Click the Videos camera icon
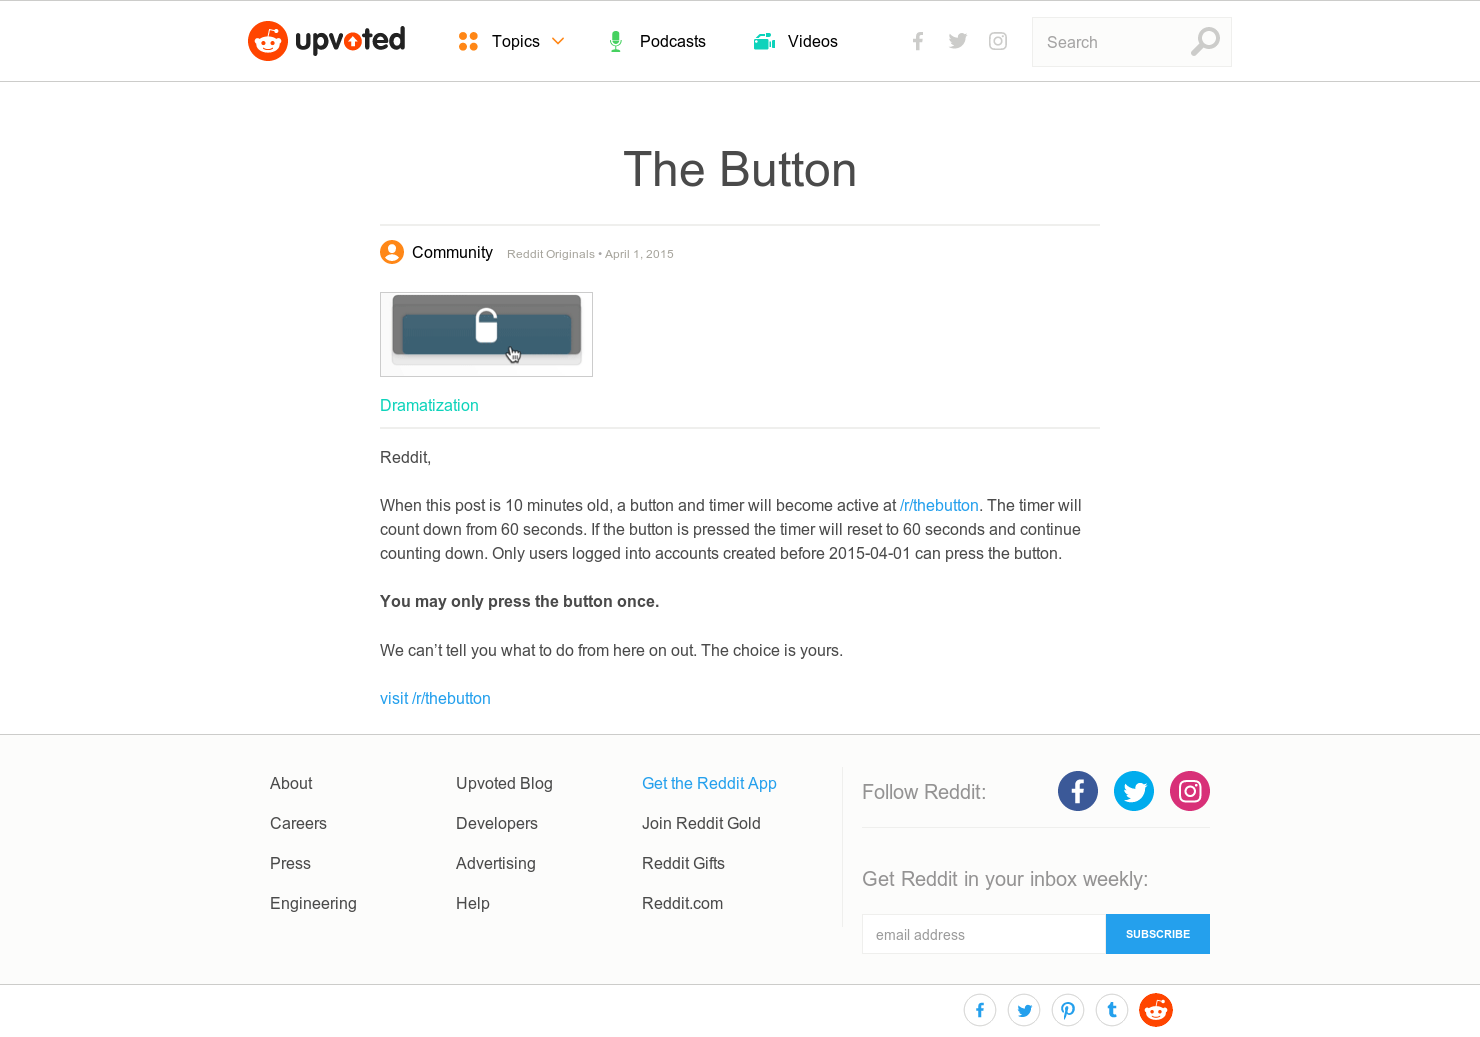The height and width of the screenshot is (1037, 1480). point(763,41)
